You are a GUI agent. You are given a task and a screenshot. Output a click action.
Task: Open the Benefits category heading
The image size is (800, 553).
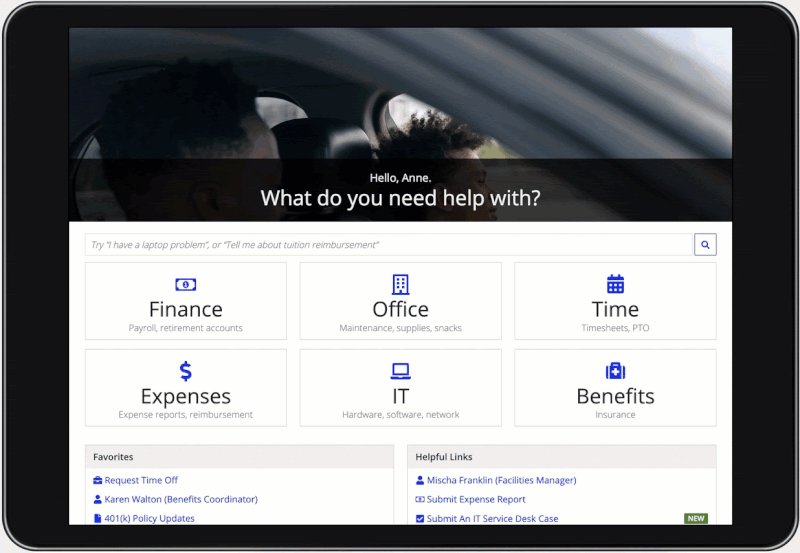click(615, 396)
